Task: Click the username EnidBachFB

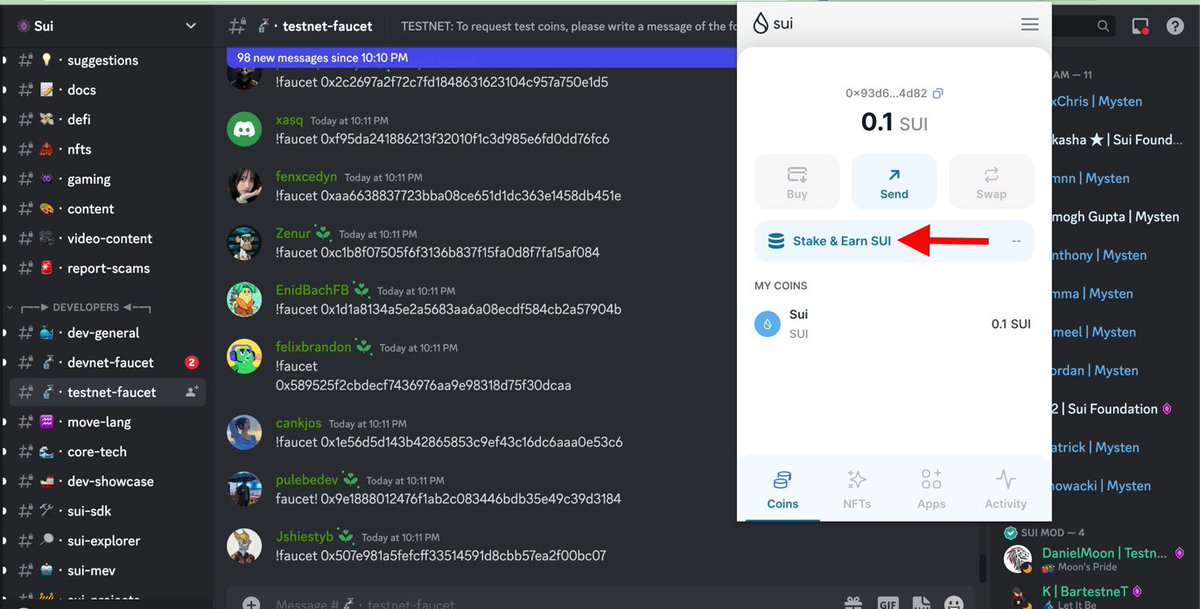Action: click(312, 291)
